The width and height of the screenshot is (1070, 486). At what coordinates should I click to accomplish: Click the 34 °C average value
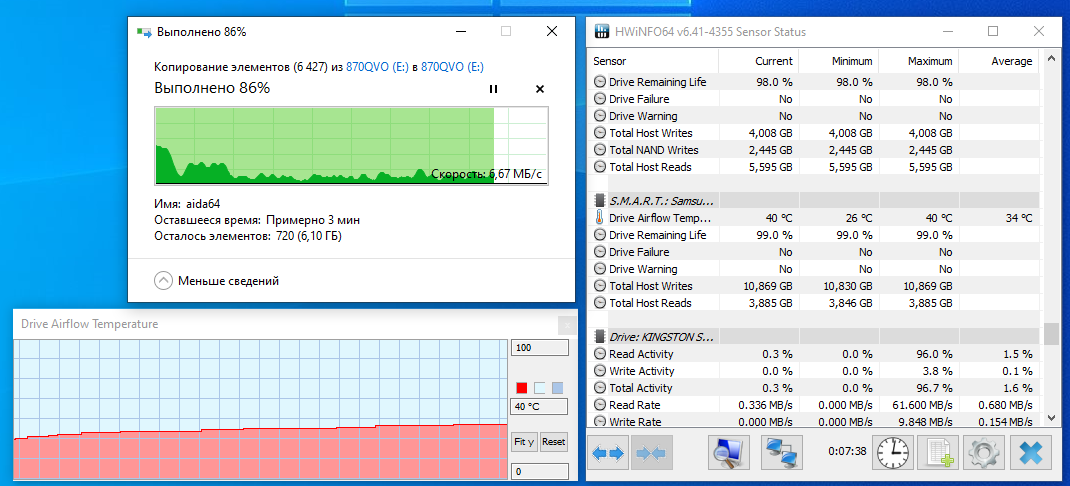point(1017,218)
